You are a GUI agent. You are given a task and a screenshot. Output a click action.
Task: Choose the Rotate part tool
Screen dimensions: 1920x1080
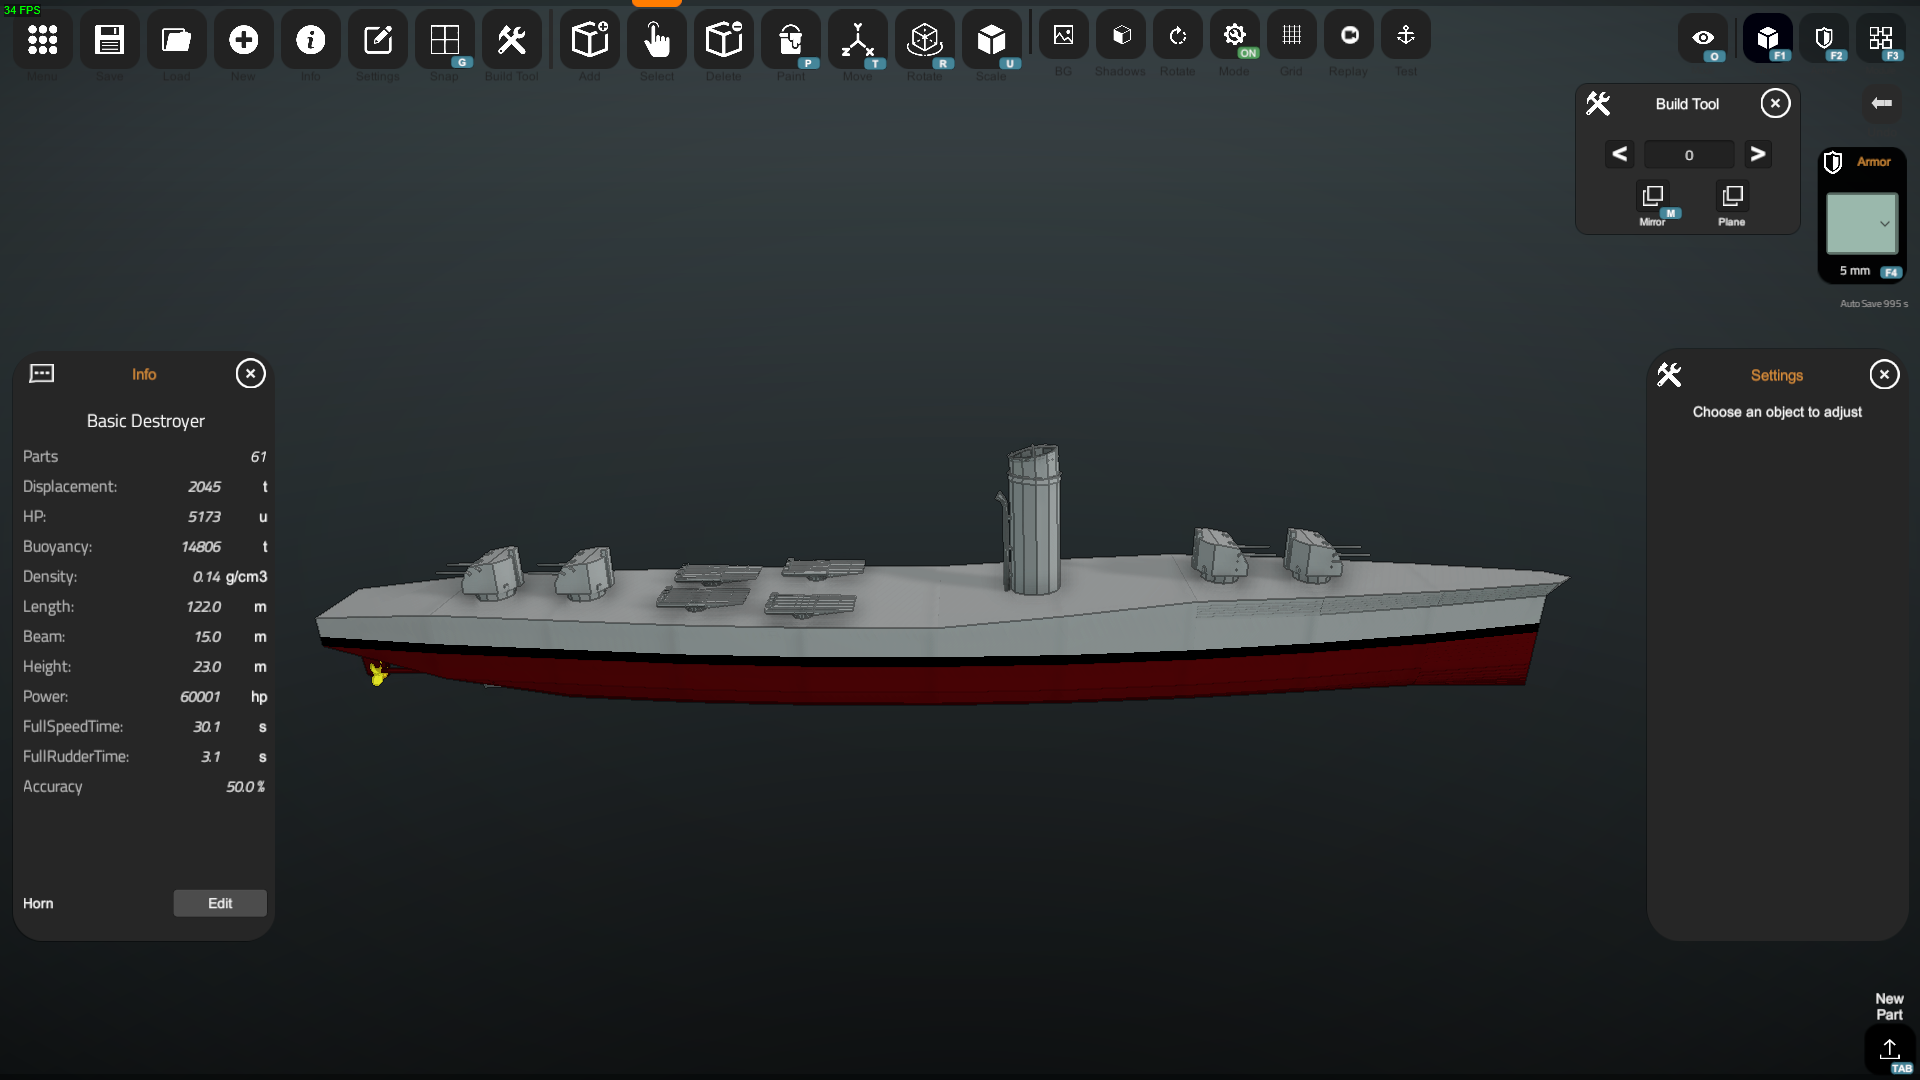(x=924, y=40)
